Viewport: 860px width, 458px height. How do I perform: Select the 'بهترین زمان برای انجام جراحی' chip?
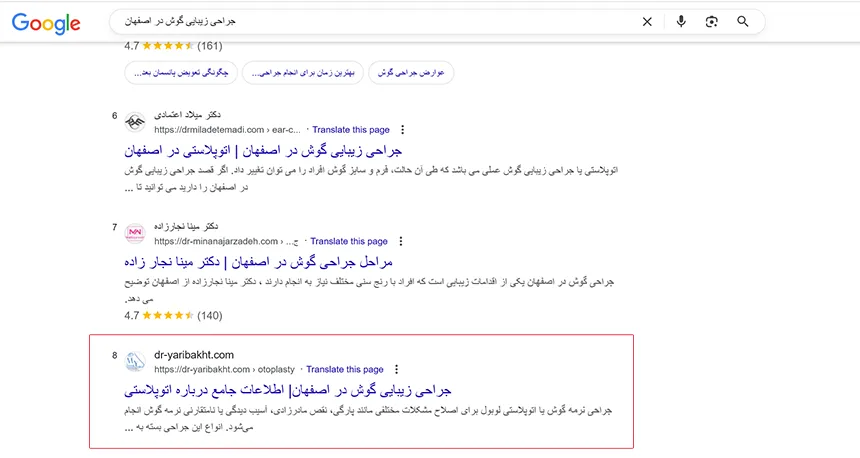(304, 73)
